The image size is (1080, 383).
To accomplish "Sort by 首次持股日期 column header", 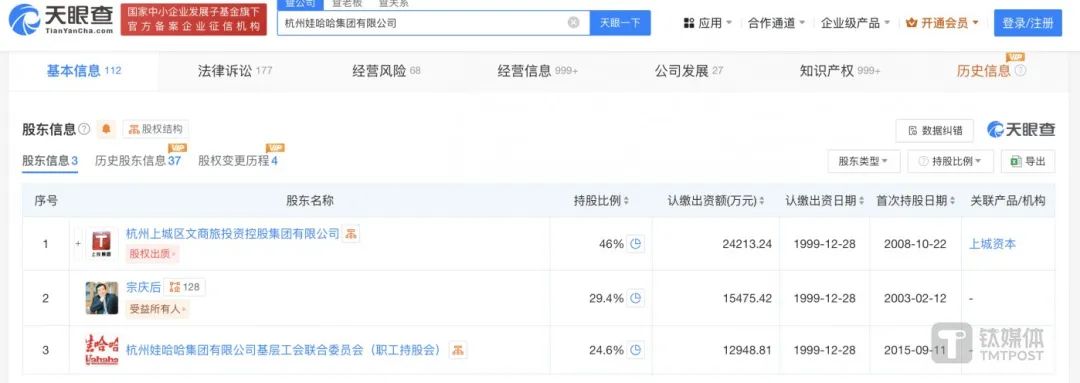I will tap(915, 200).
